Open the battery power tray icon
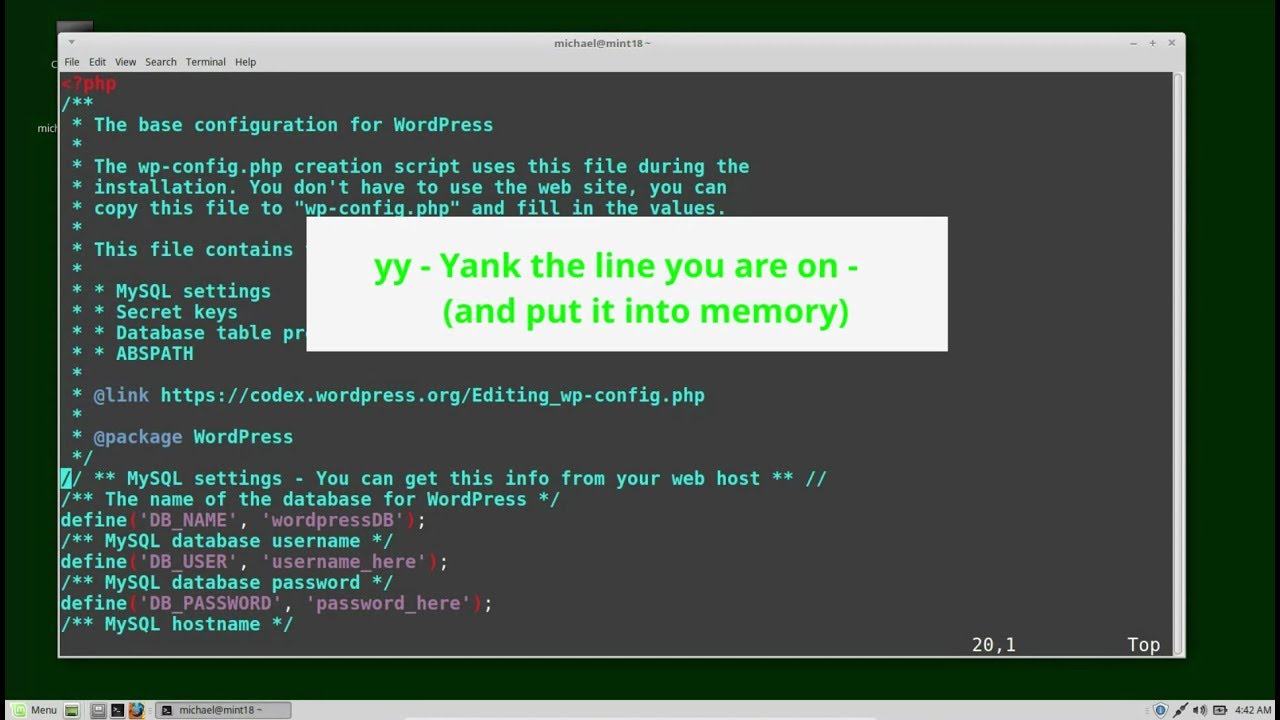The image size is (1280, 720). tap(1219, 710)
